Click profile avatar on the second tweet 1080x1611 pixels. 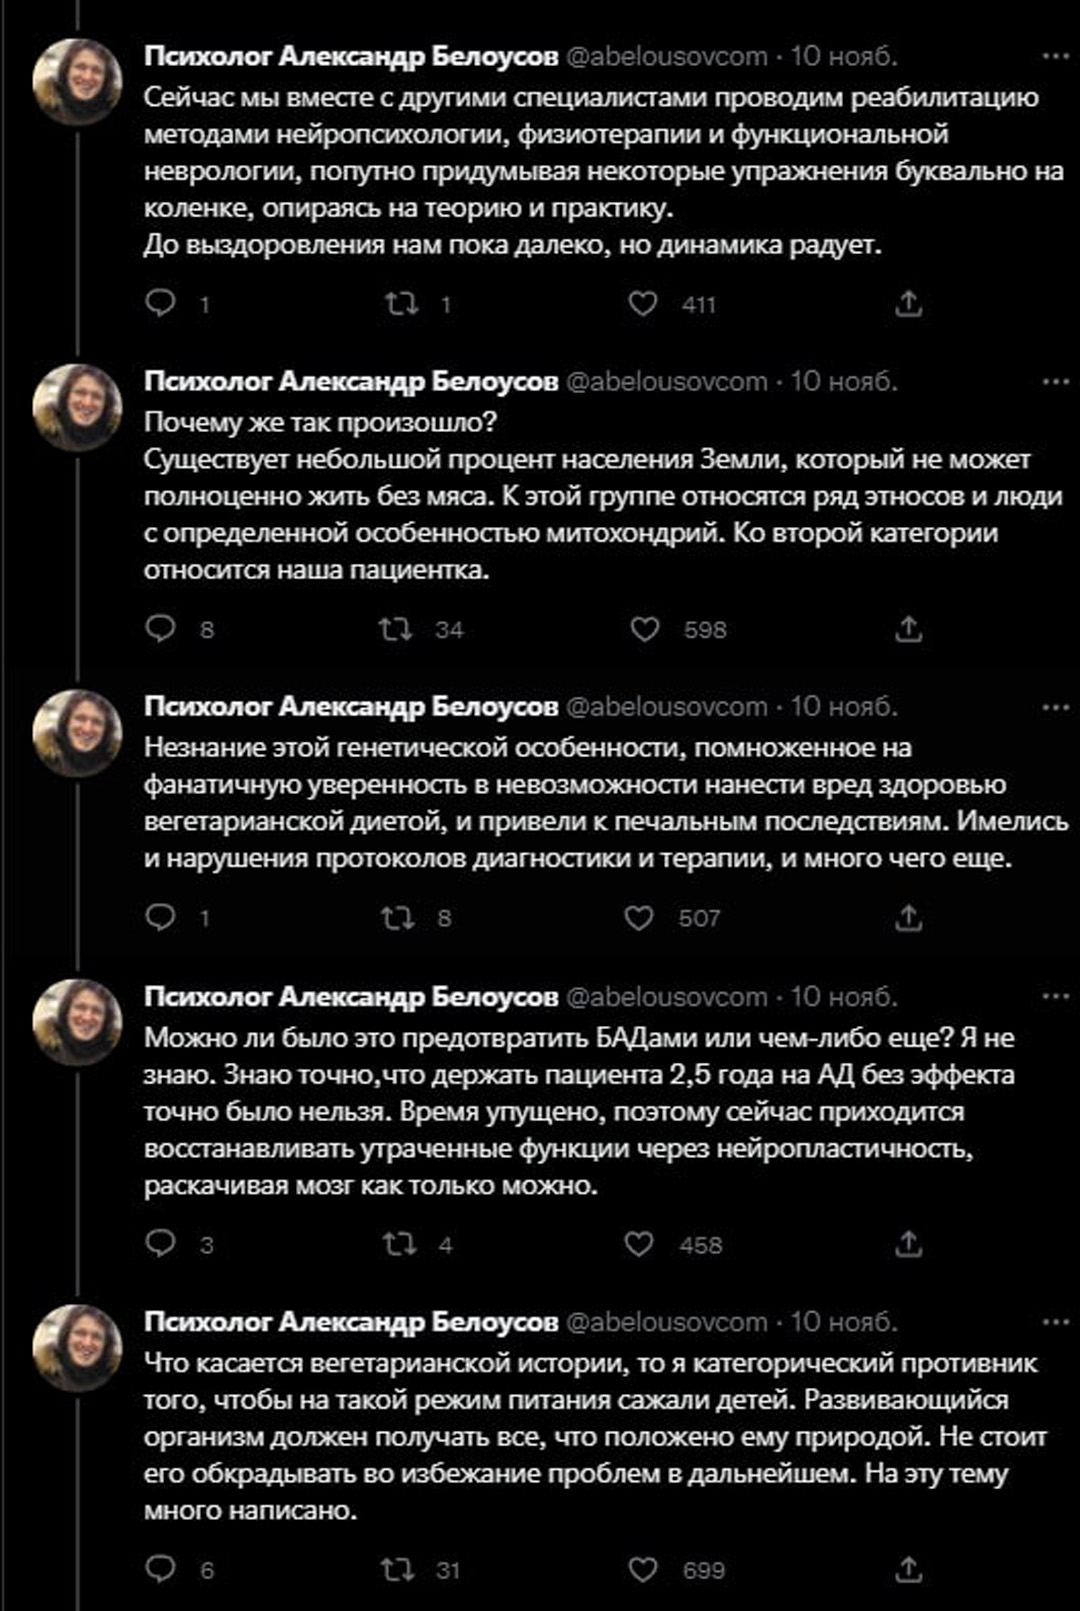tap(78, 406)
